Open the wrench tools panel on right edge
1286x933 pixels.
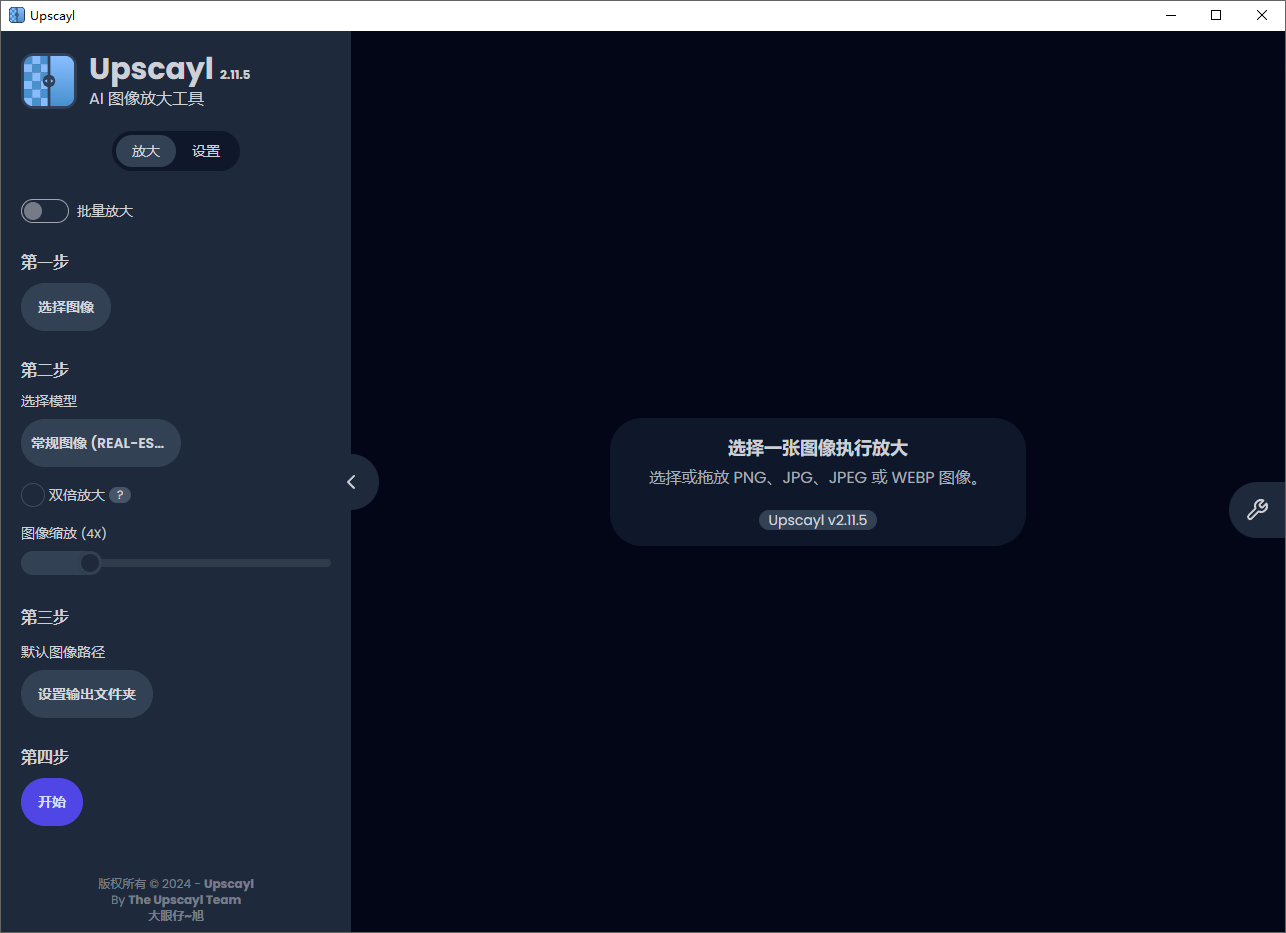click(1257, 510)
